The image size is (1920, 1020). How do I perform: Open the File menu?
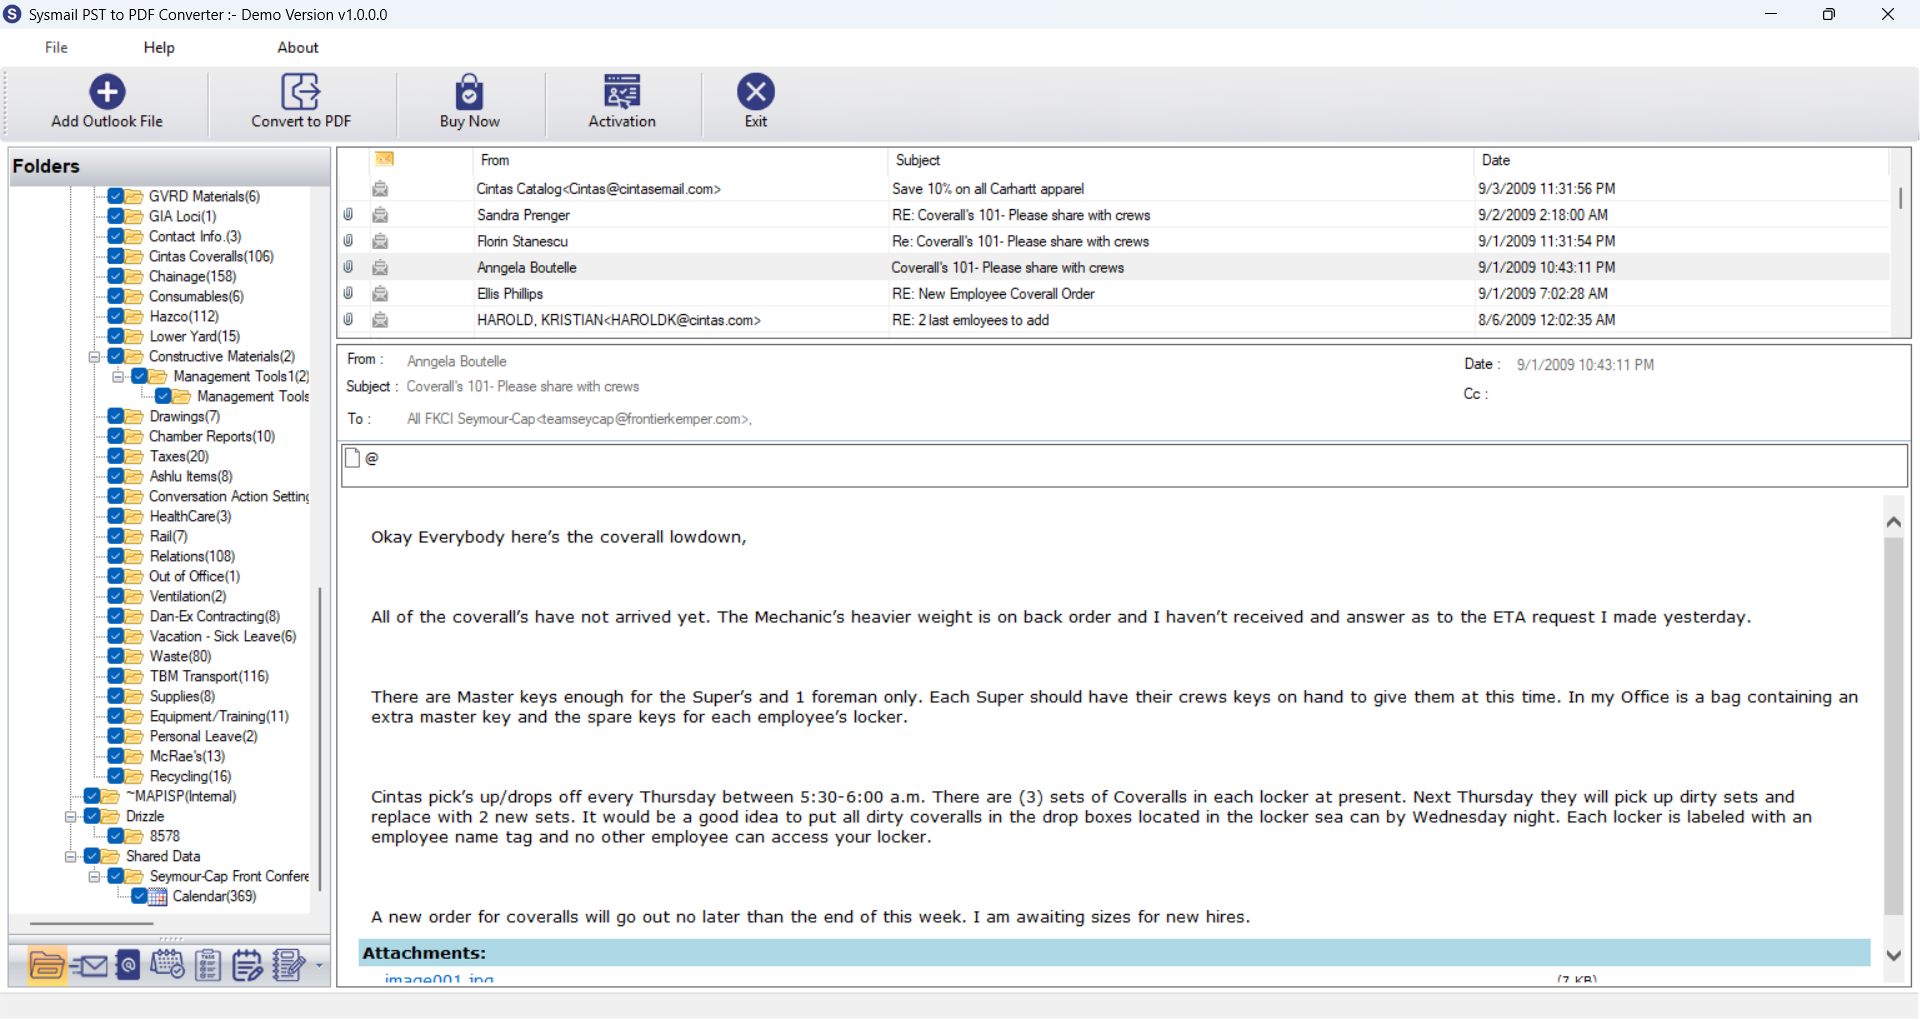point(56,47)
